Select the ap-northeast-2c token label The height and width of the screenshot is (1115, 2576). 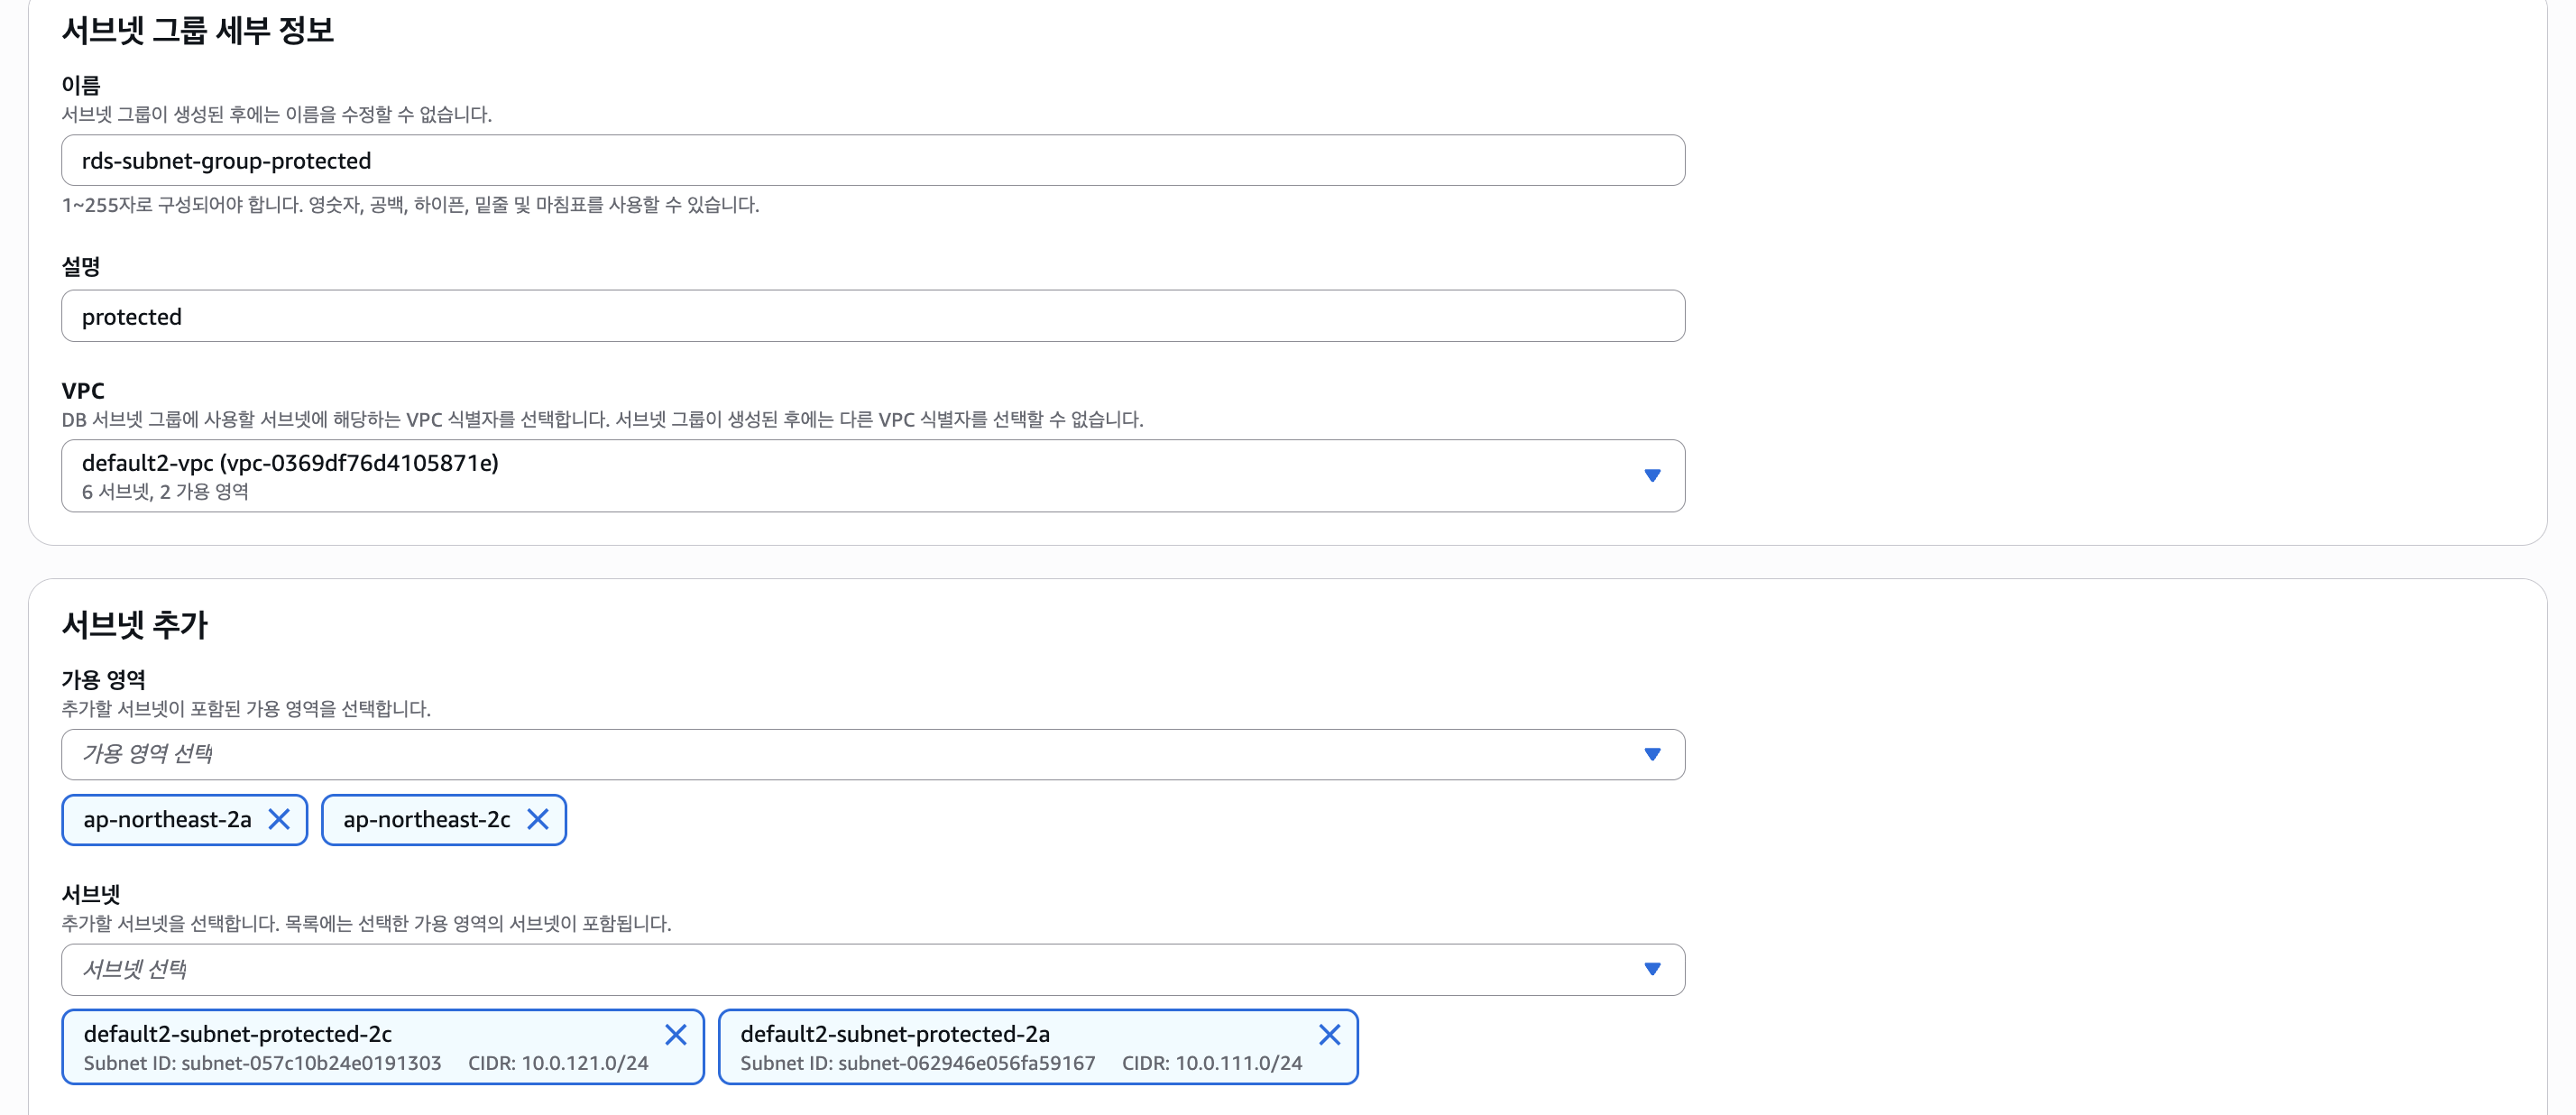tap(427, 819)
